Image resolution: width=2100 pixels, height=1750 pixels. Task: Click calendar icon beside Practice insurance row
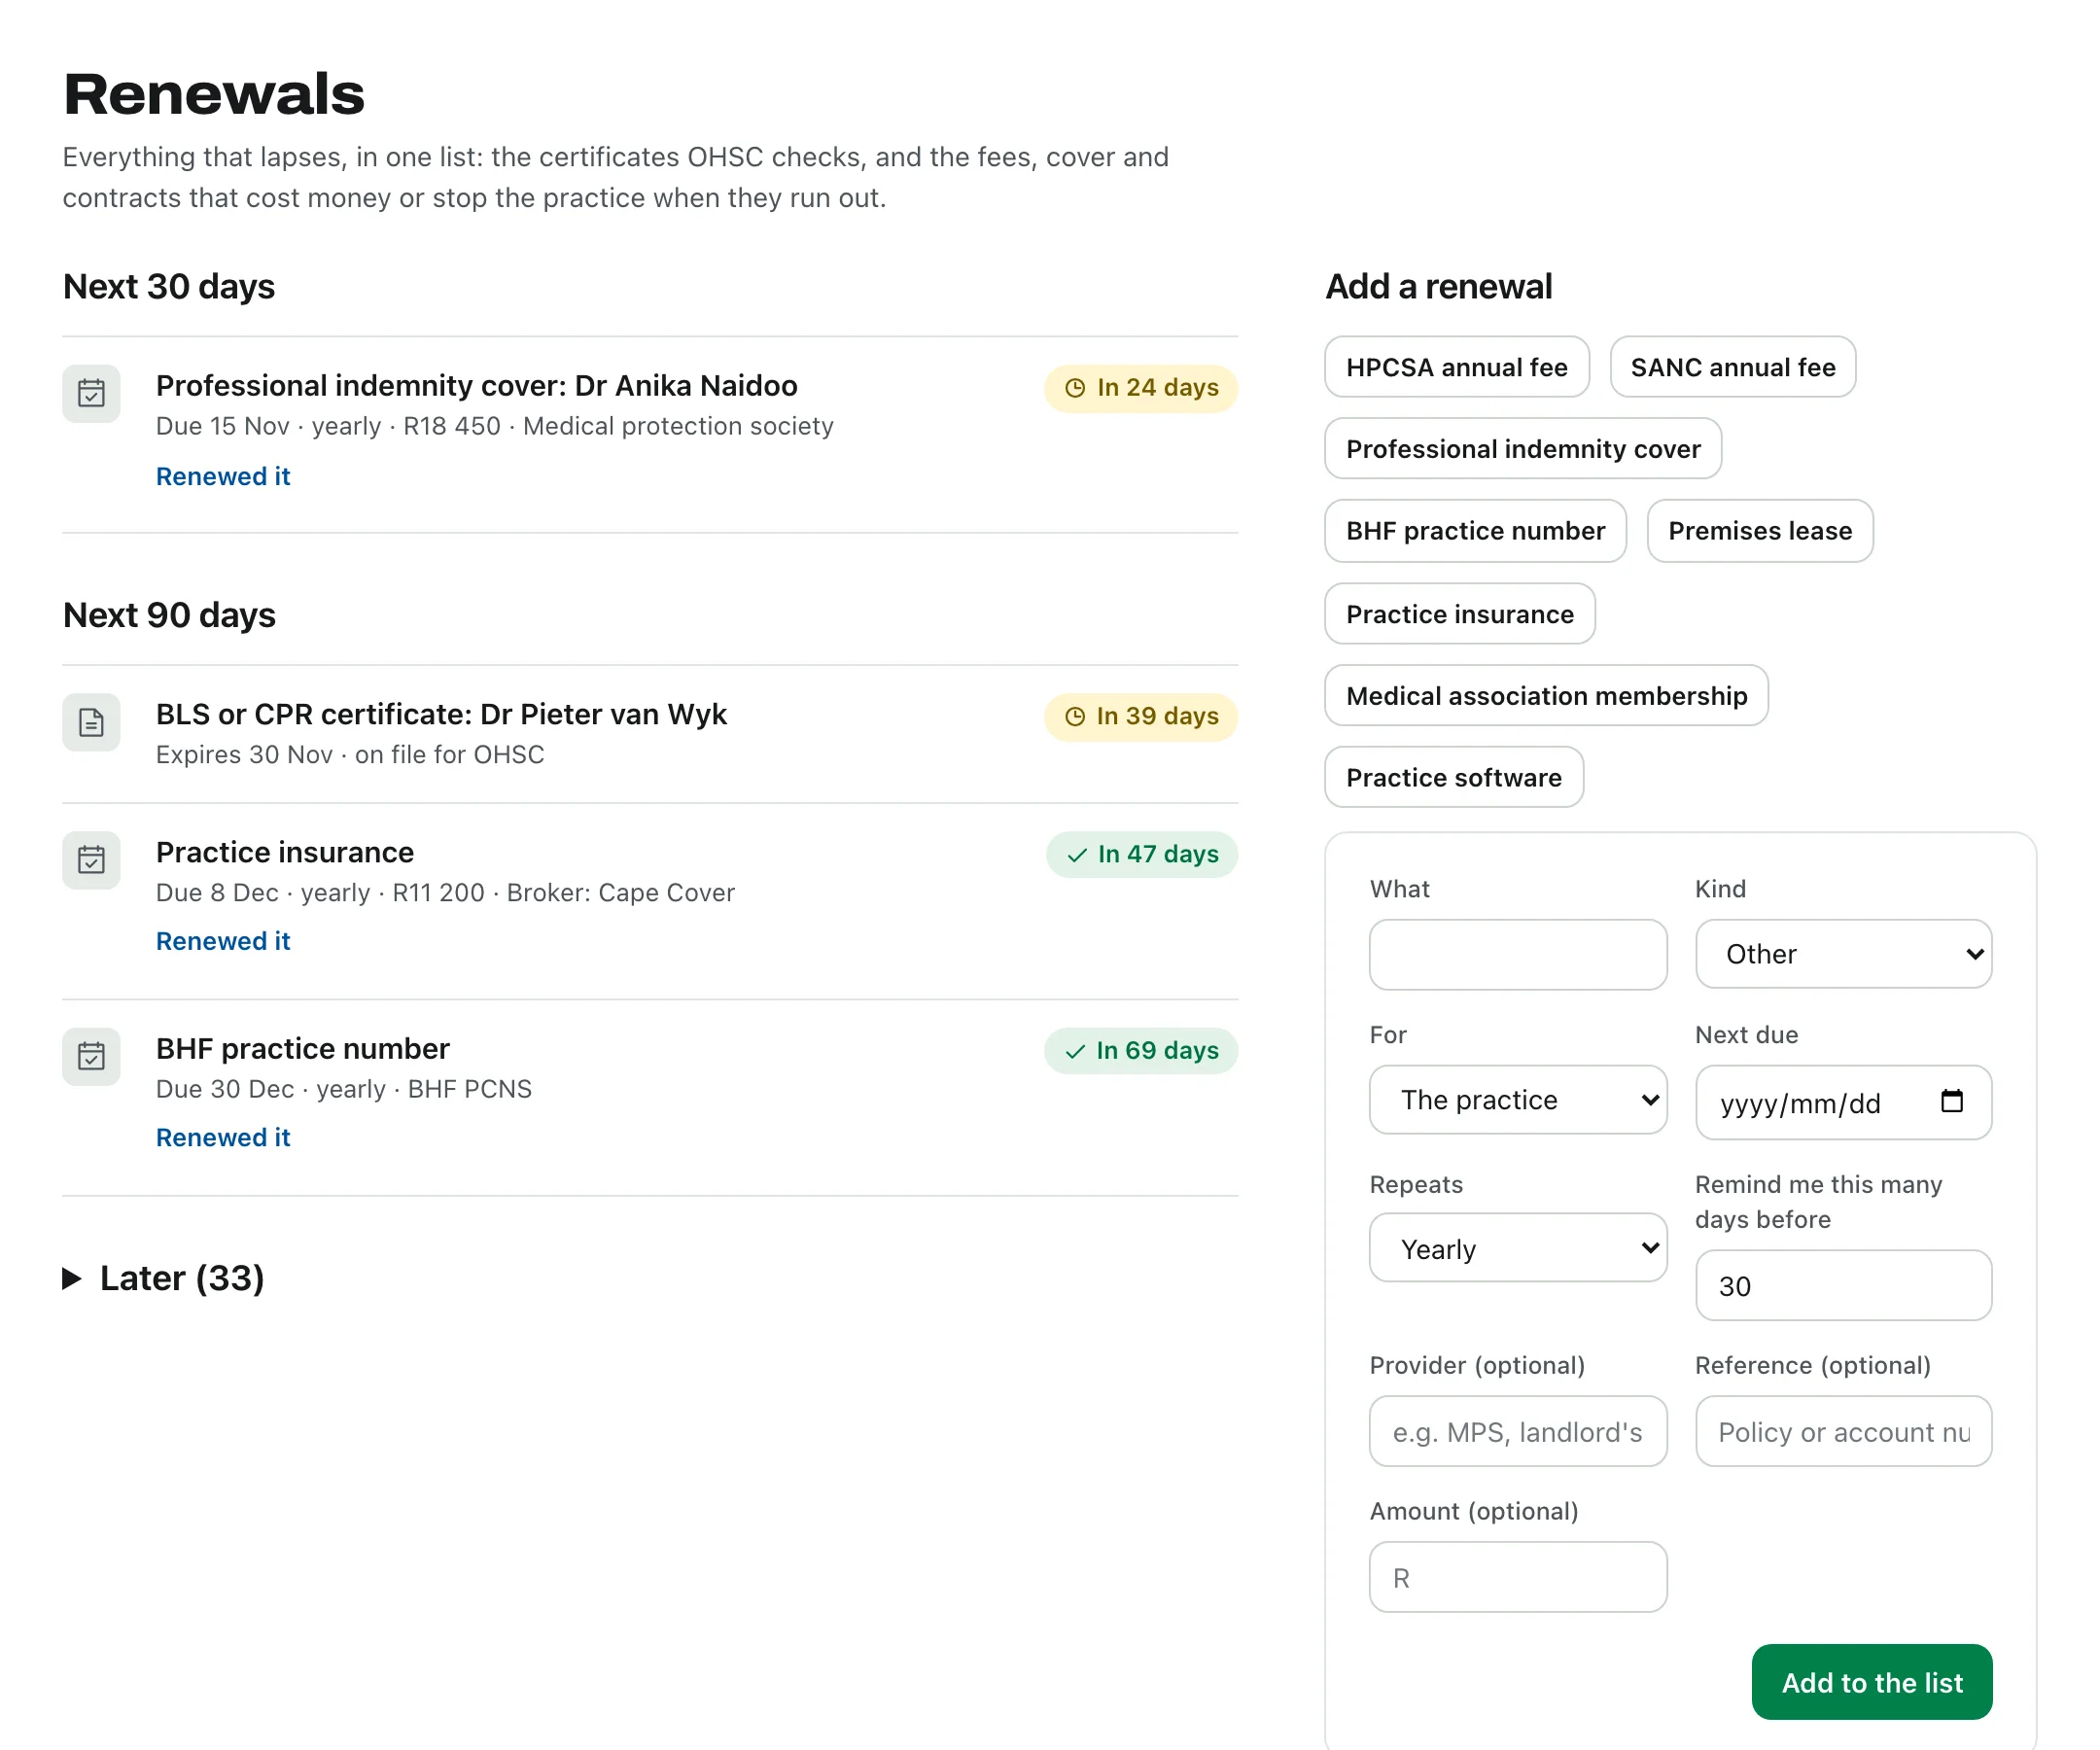click(91, 860)
